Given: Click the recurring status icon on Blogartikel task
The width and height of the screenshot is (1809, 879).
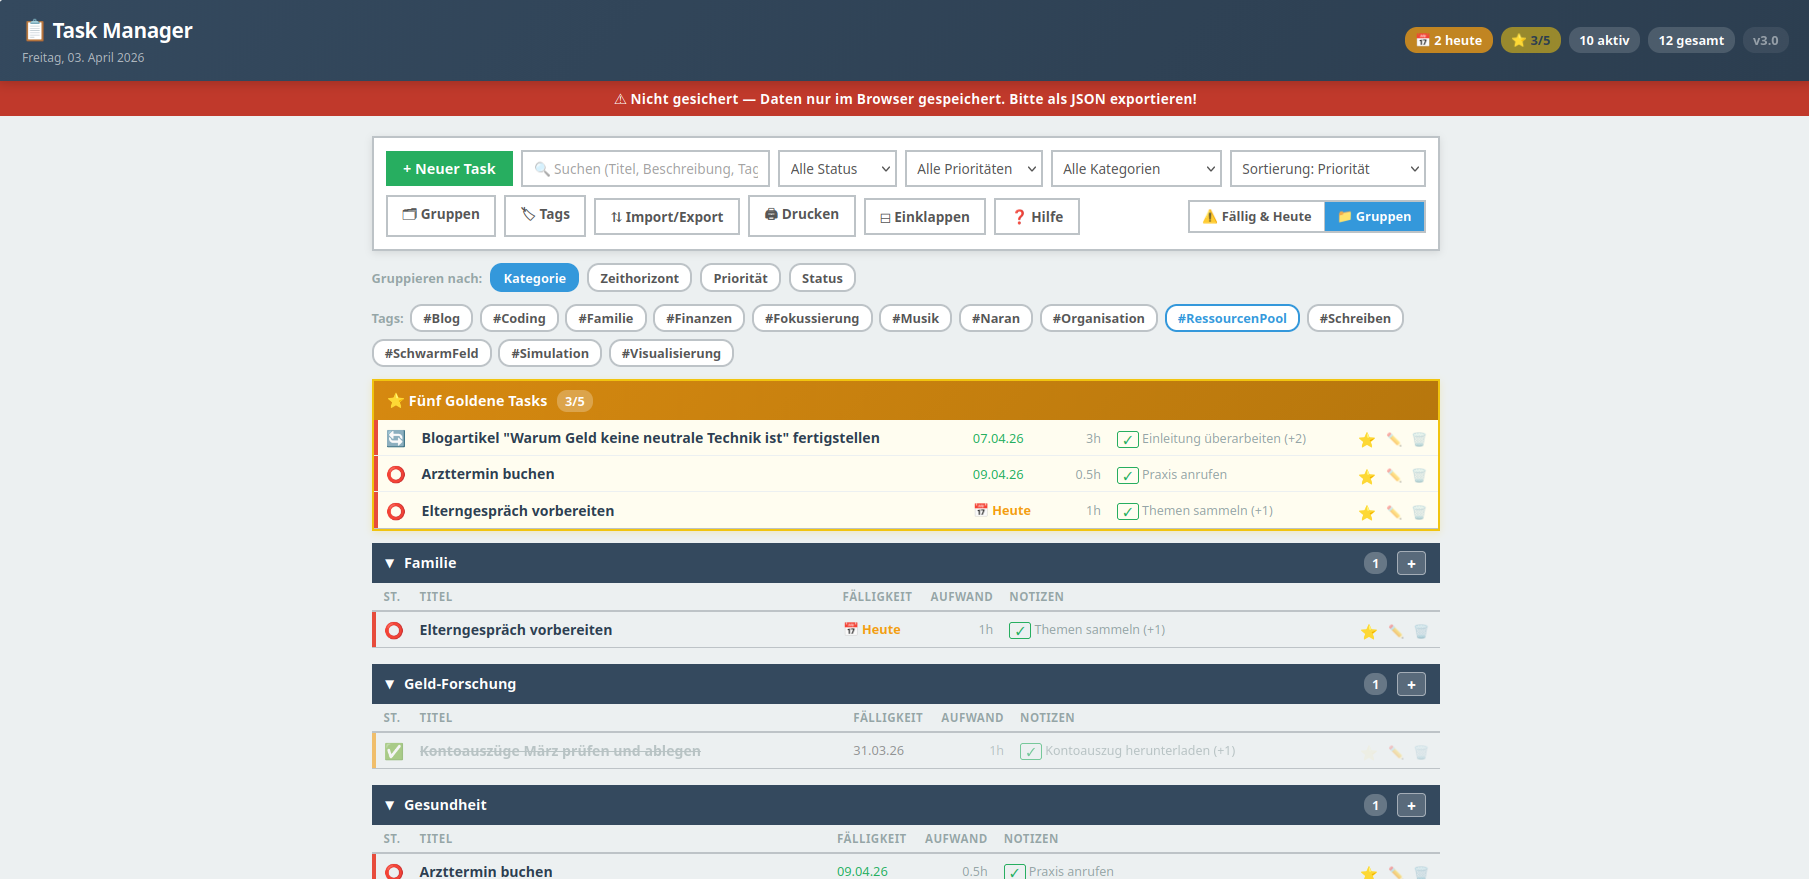Looking at the screenshot, I should [x=396, y=439].
